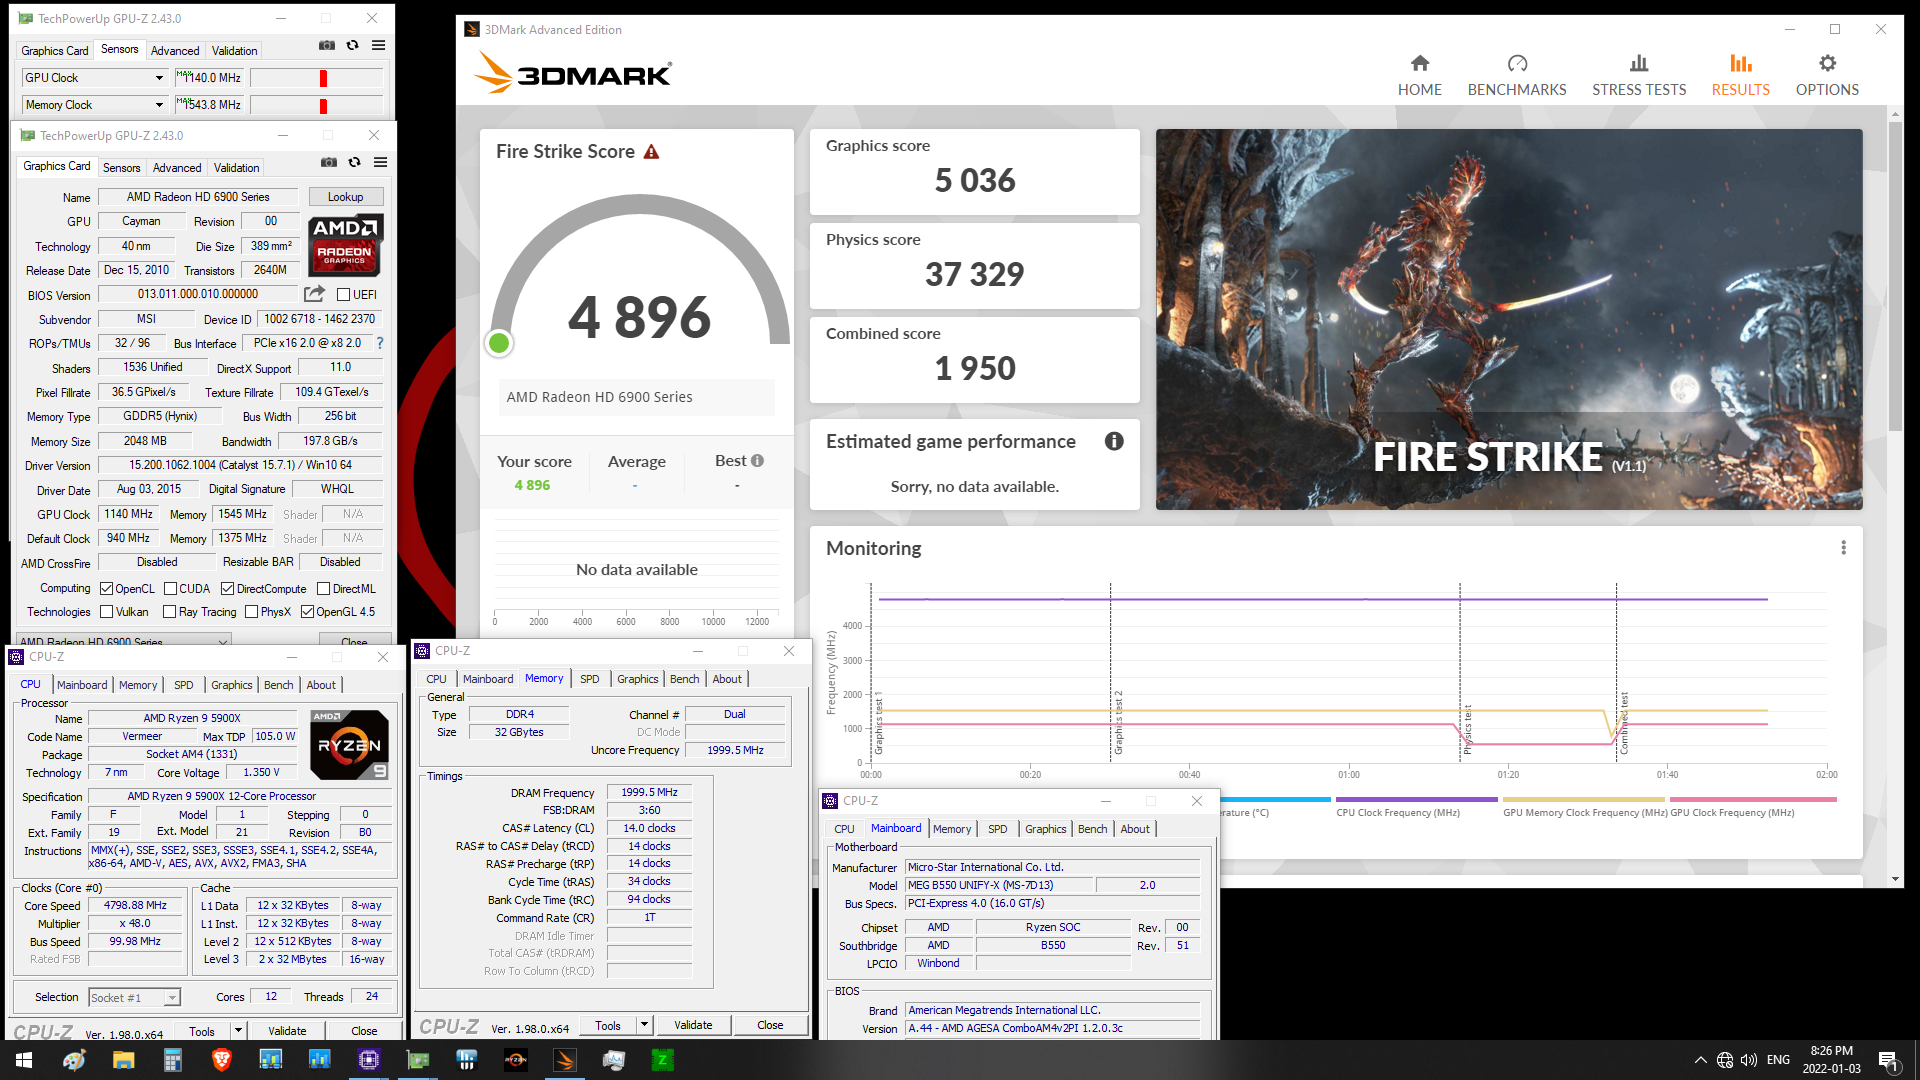Click info icon next to Best score
This screenshot has height=1080, width=1920.
(757, 461)
